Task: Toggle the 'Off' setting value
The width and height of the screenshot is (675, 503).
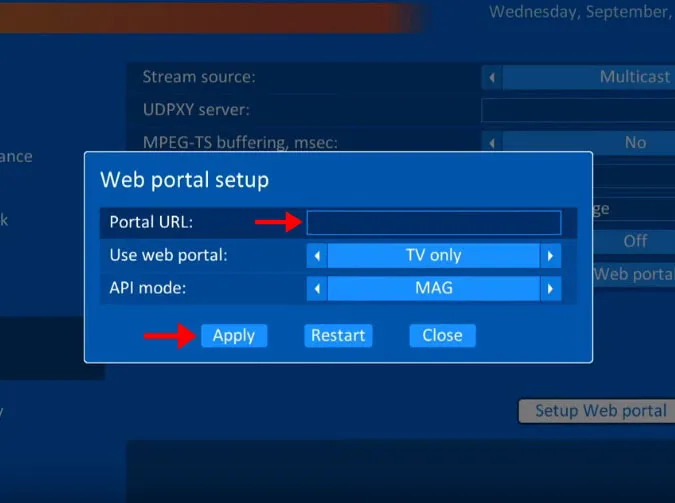Action: coord(634,241)
